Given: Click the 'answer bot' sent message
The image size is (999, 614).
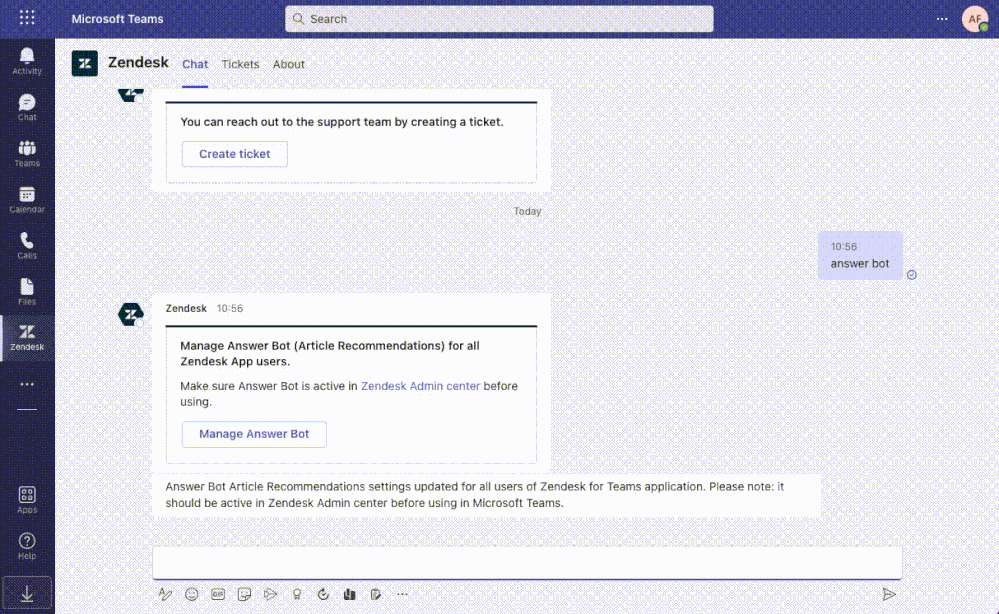Looking at the screenshot, I should point(860,256).
